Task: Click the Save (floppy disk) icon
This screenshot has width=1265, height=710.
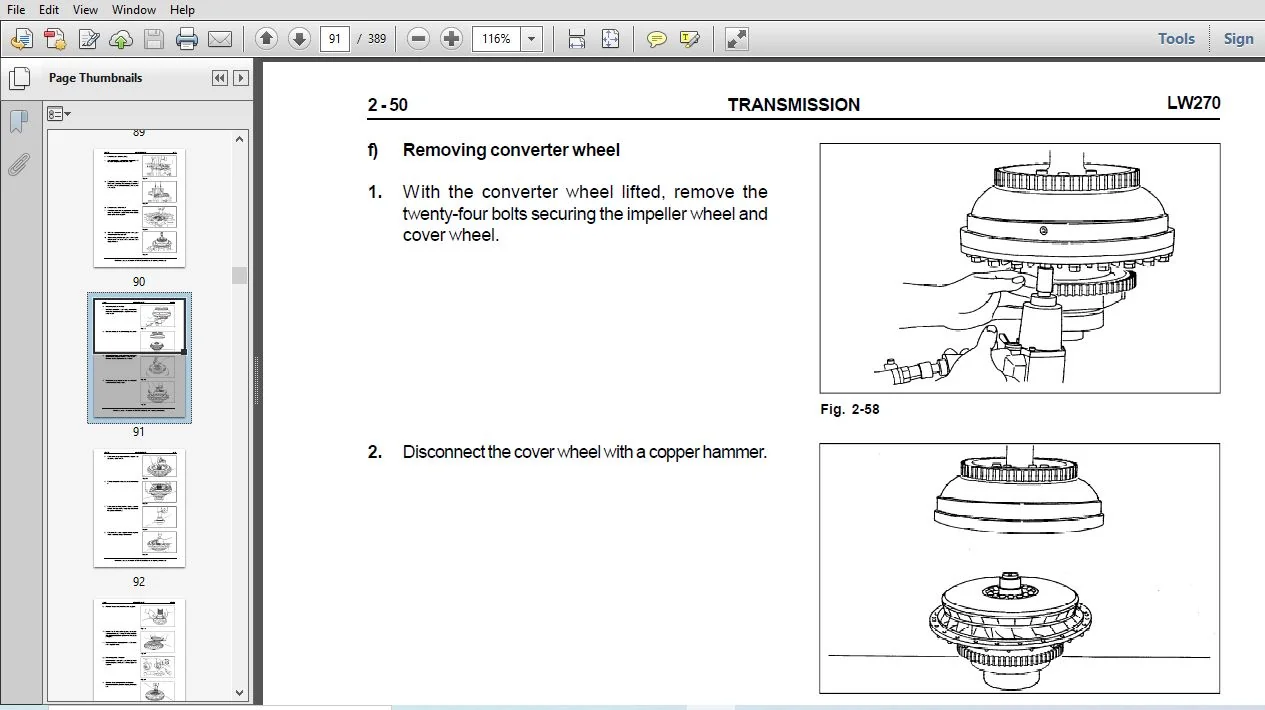Action: tap(153, 39)
